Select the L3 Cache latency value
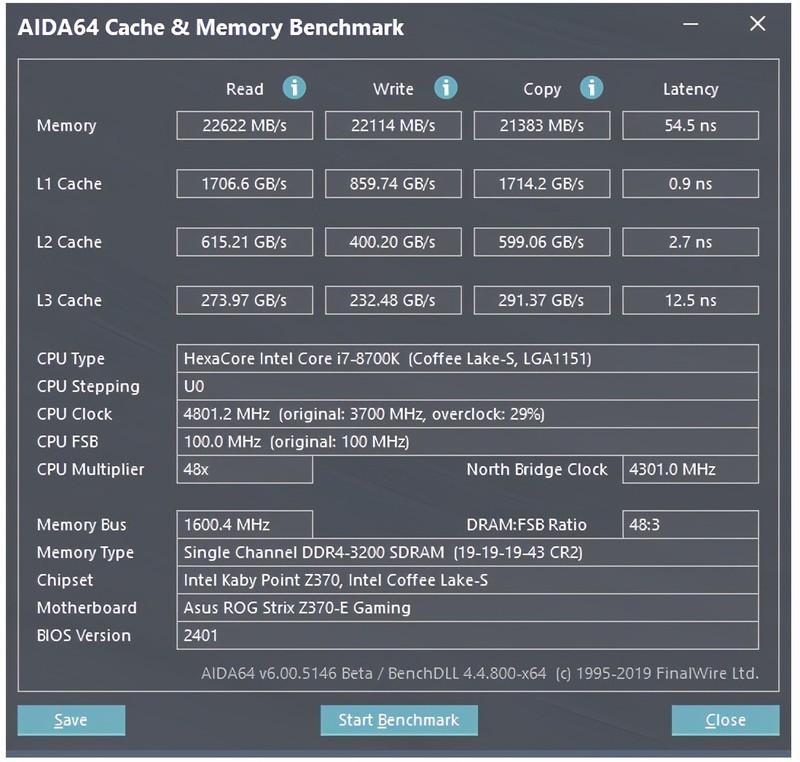 [x=691, y=300]
